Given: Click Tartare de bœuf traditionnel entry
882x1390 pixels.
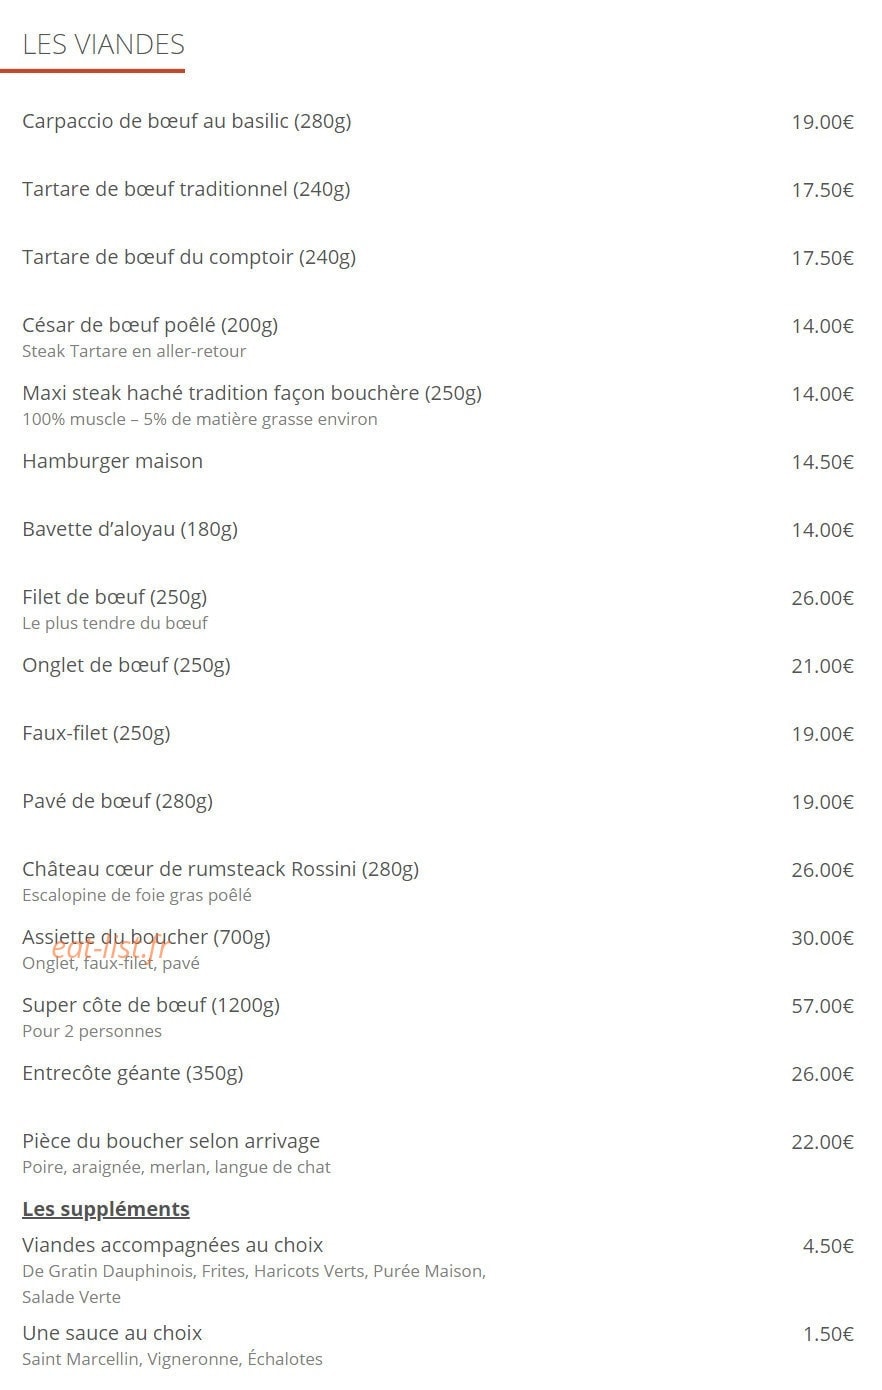Looking at the screenshot, I should coord(186,189).
